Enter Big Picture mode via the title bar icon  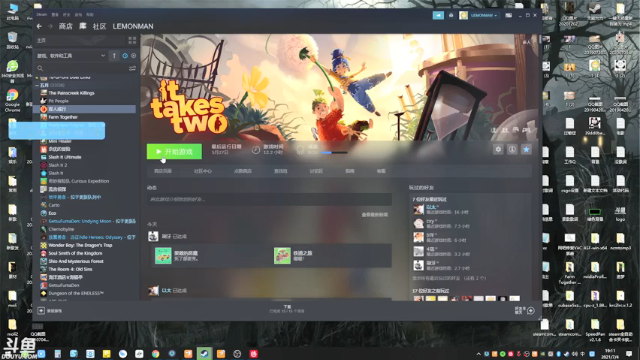click(509, 16)
